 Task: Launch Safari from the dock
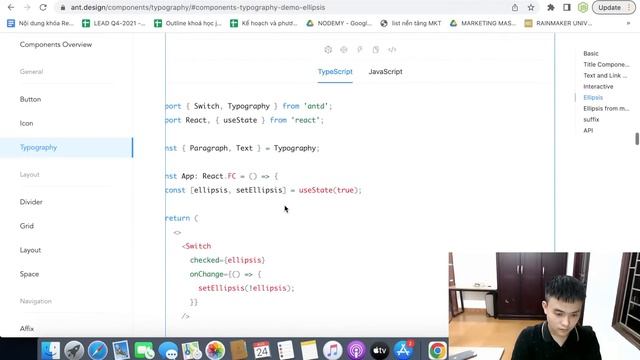(x=98, y=350)
